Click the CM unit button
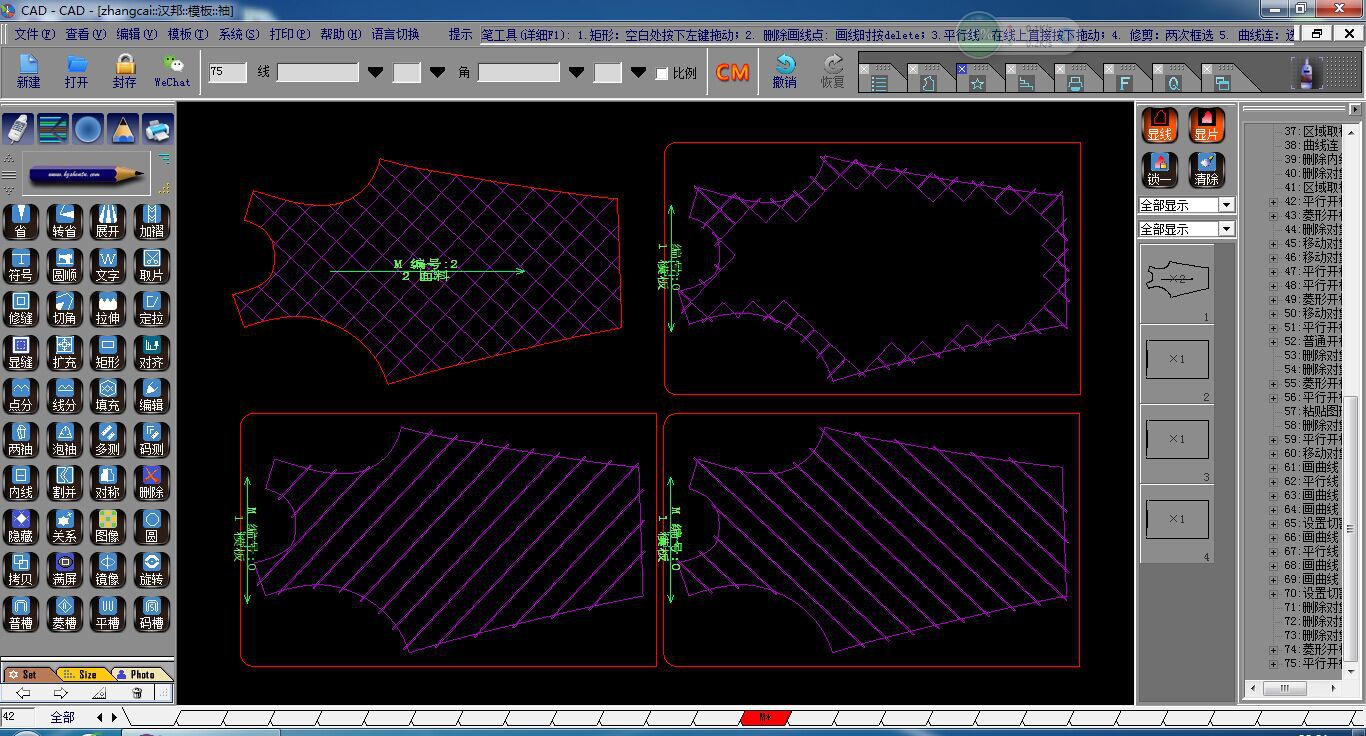Image resolution: width=1366 pixels, height=736 pixels. click(x=733, y=72)
